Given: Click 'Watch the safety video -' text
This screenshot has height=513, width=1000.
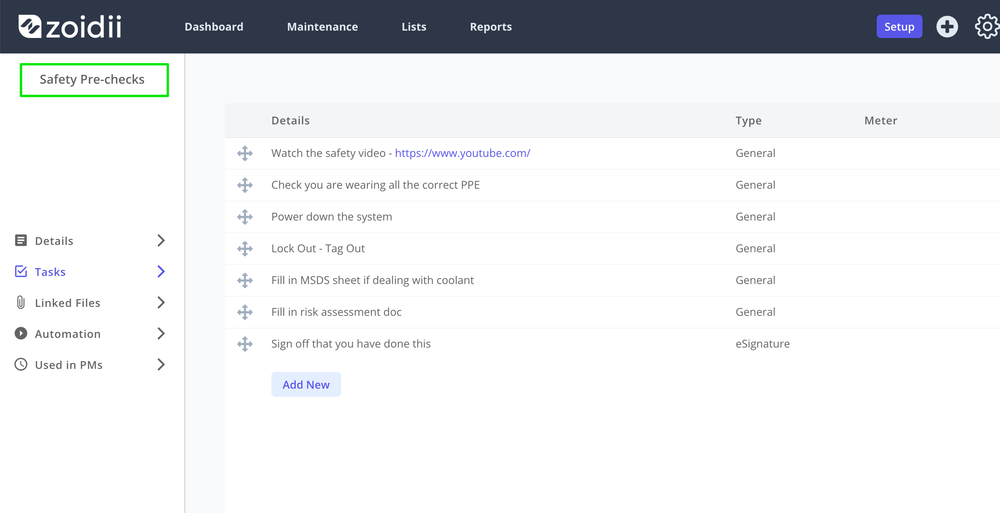Looking at the screenshot, I should click(x=332, y=153).
